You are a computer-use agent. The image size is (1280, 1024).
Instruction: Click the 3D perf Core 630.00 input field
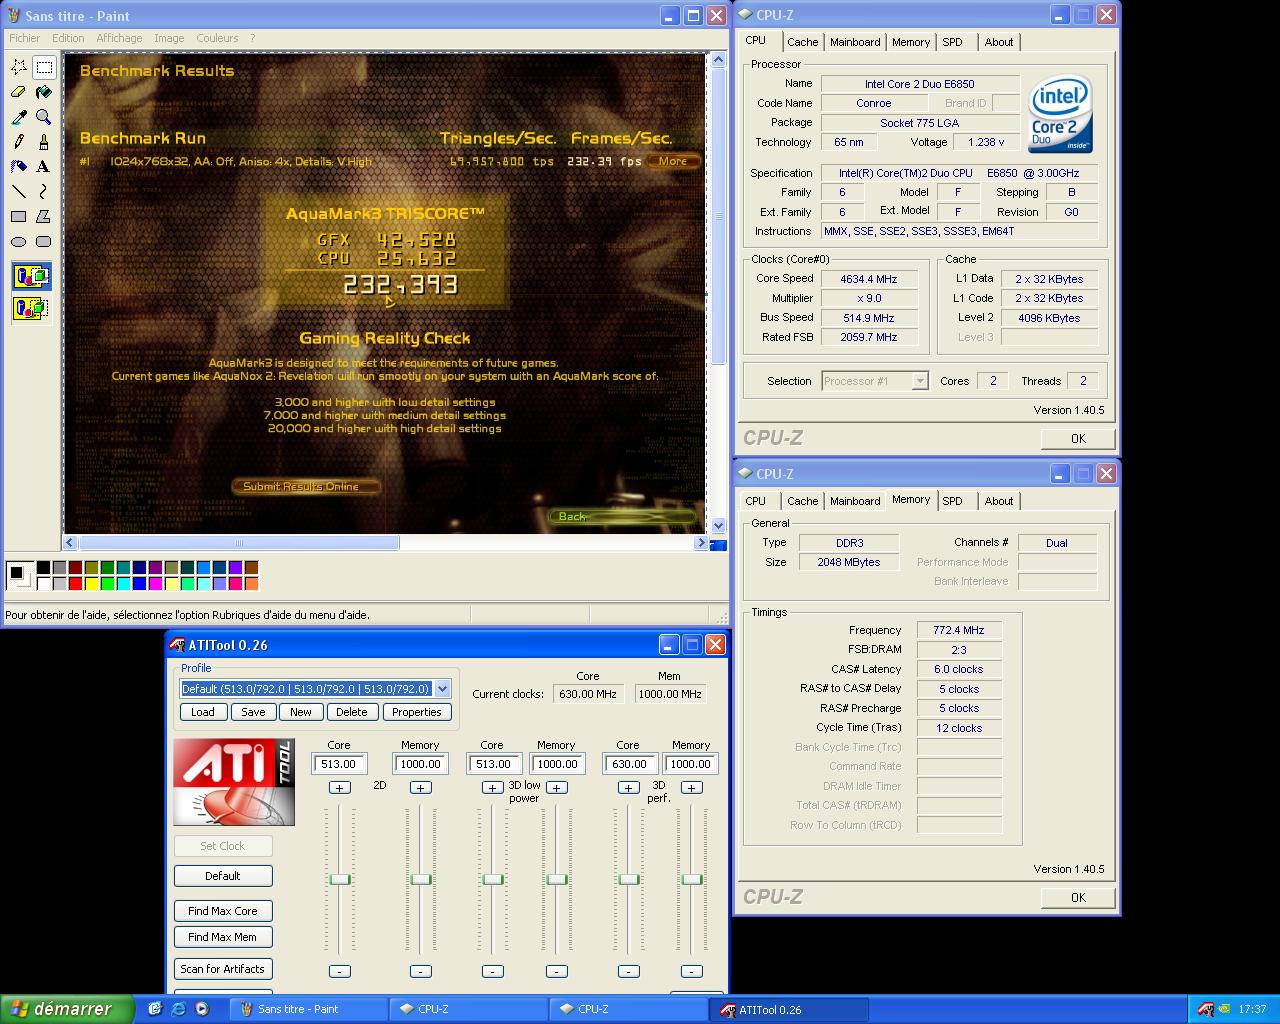click(629, 764)
